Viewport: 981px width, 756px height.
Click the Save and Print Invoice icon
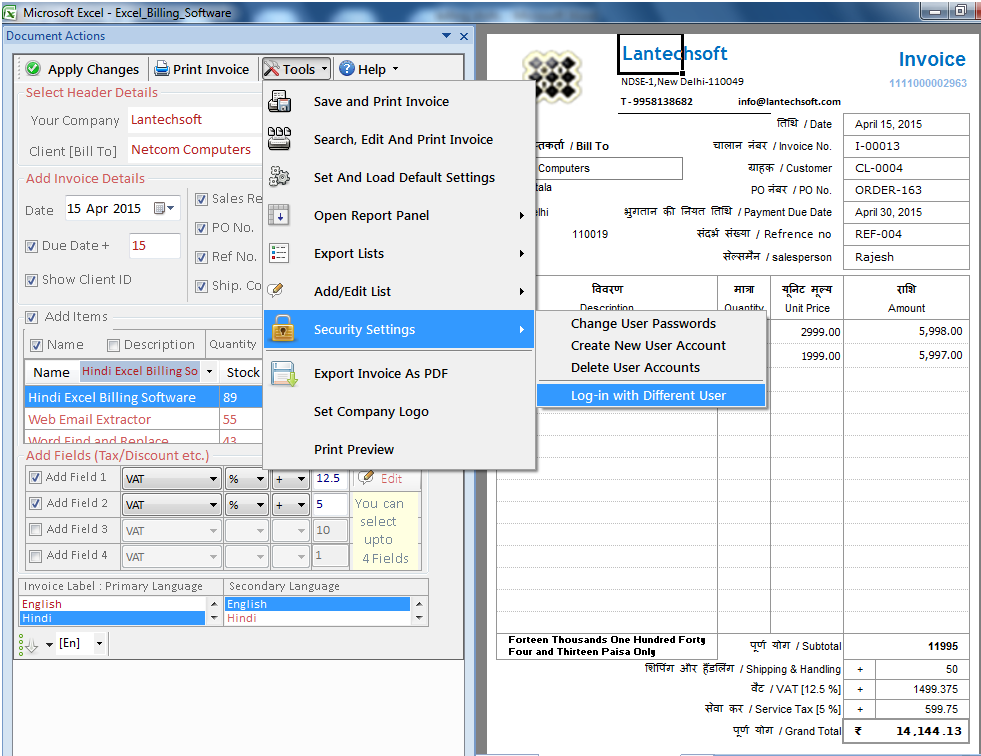(279, 101)
